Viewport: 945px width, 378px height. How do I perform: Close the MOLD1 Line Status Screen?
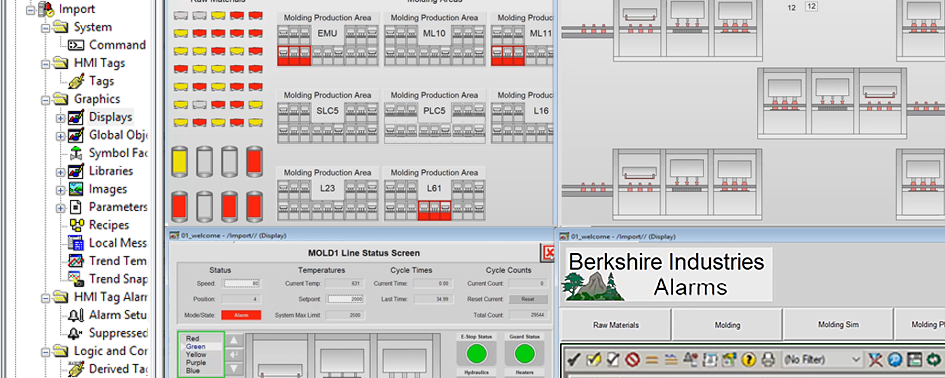coord(548,253)
